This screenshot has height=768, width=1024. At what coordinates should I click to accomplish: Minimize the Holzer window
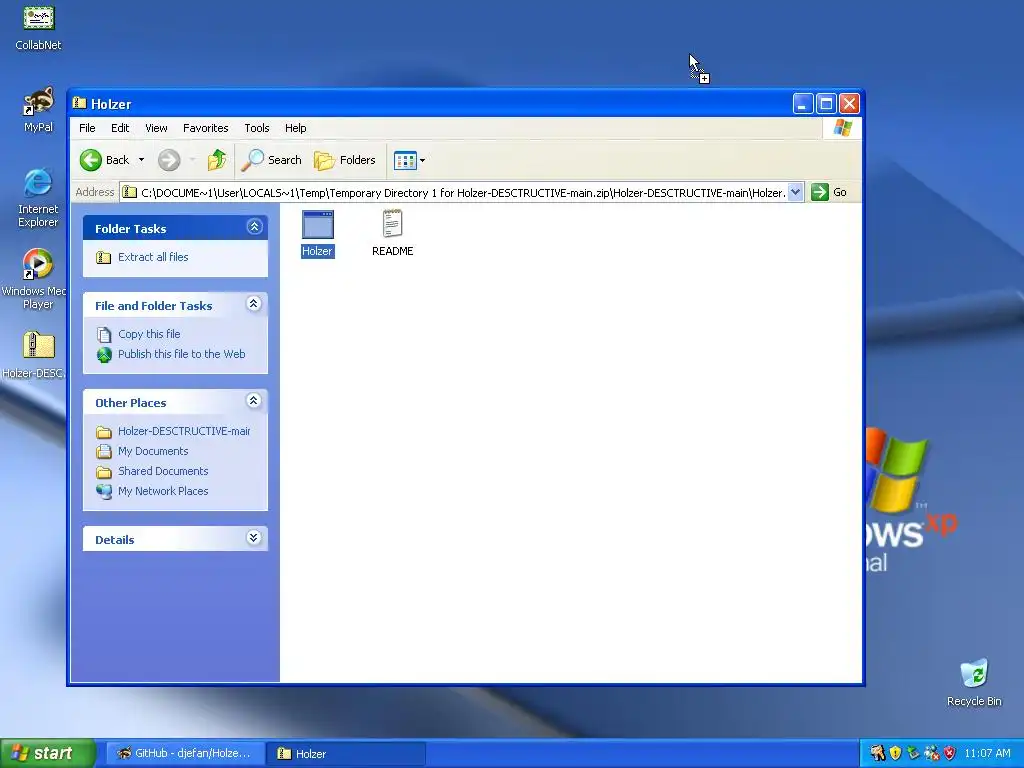[803, 103]
